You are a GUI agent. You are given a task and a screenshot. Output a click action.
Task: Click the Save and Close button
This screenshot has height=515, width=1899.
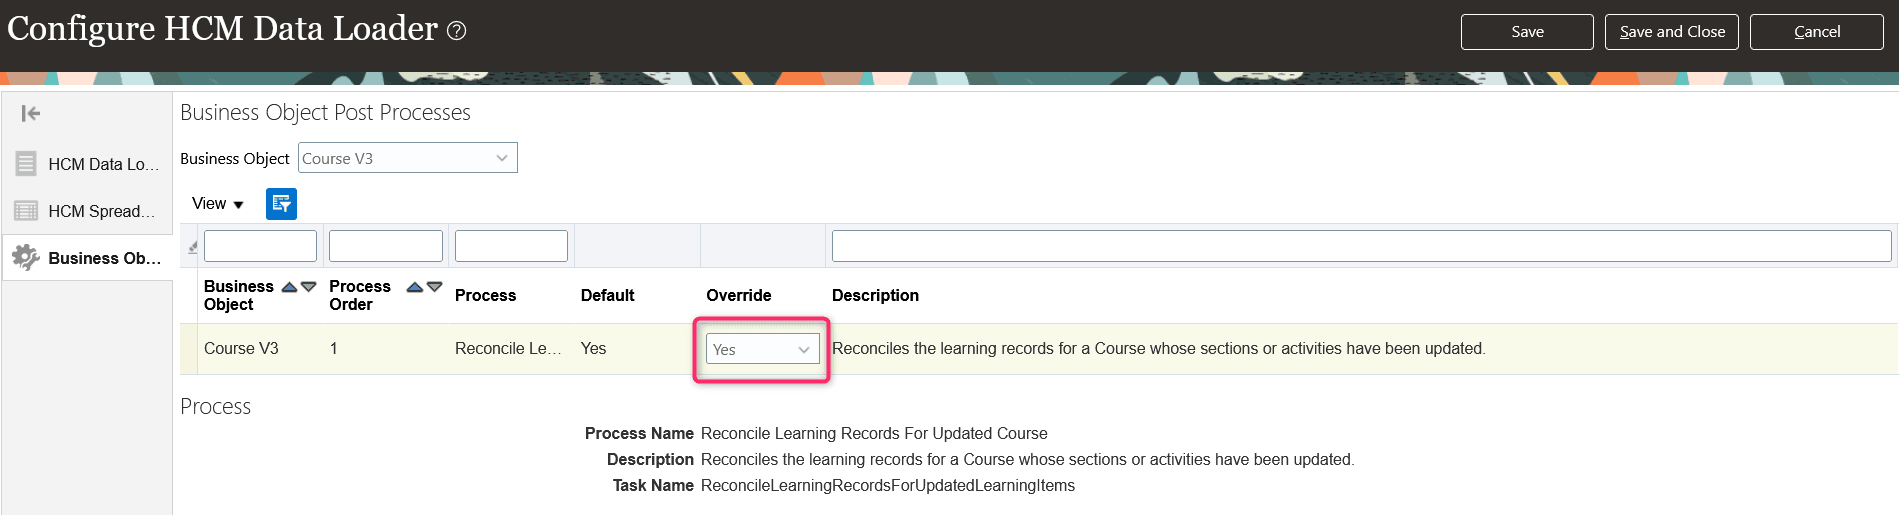tap(1672, 32)
